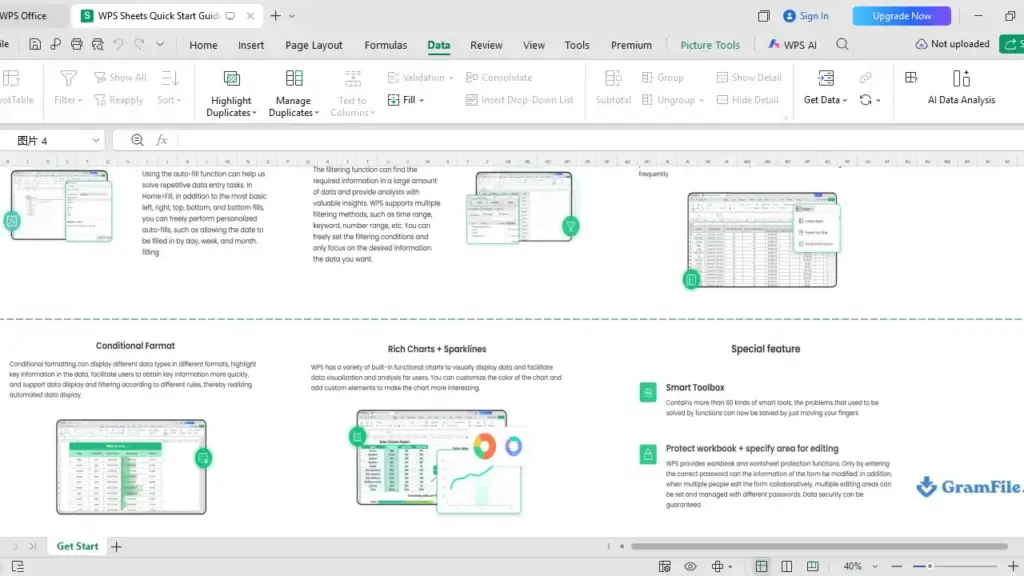1024x576 pixels.
Task: Open WPS AI from the ribbon tabs
Action: pos(792,44)
